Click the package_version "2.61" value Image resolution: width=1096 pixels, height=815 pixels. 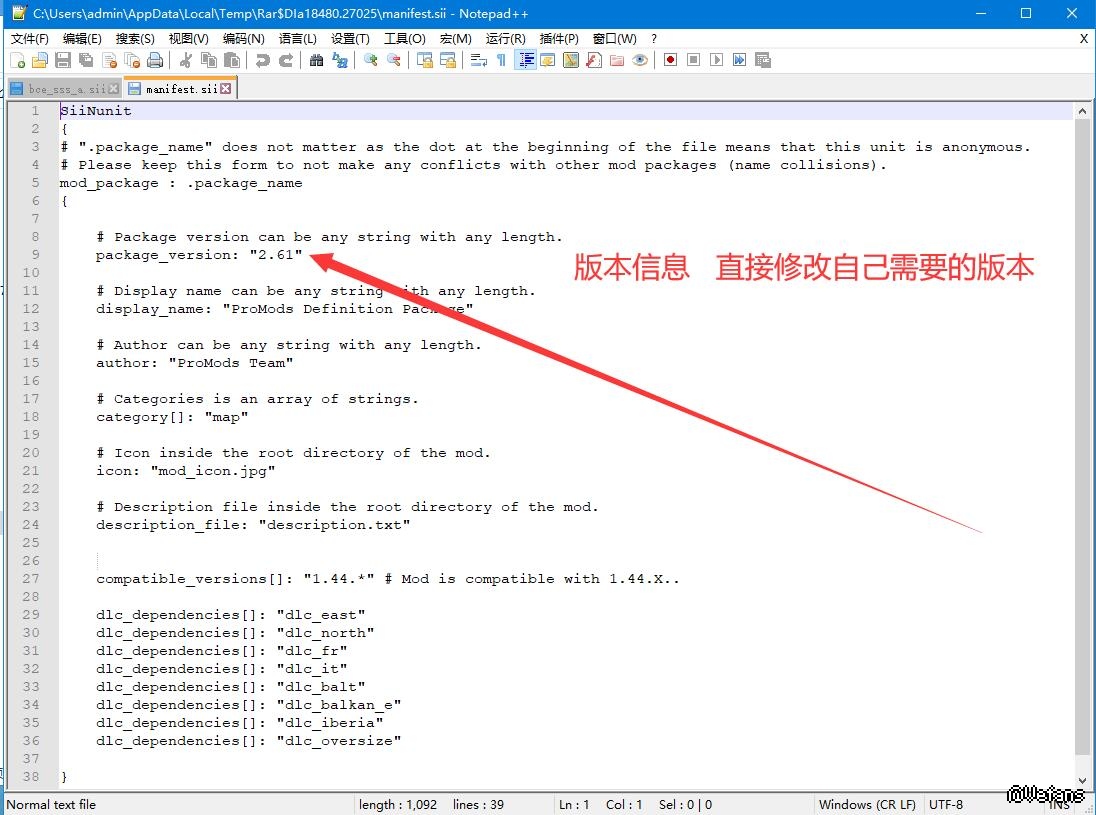click(276, 254)
